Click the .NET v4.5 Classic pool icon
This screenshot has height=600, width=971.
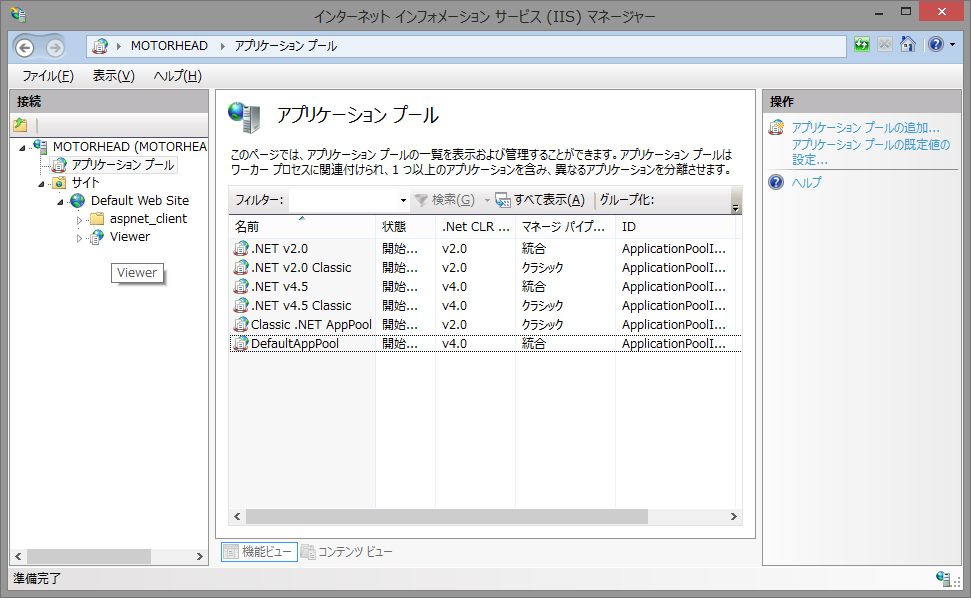(240, 306)
